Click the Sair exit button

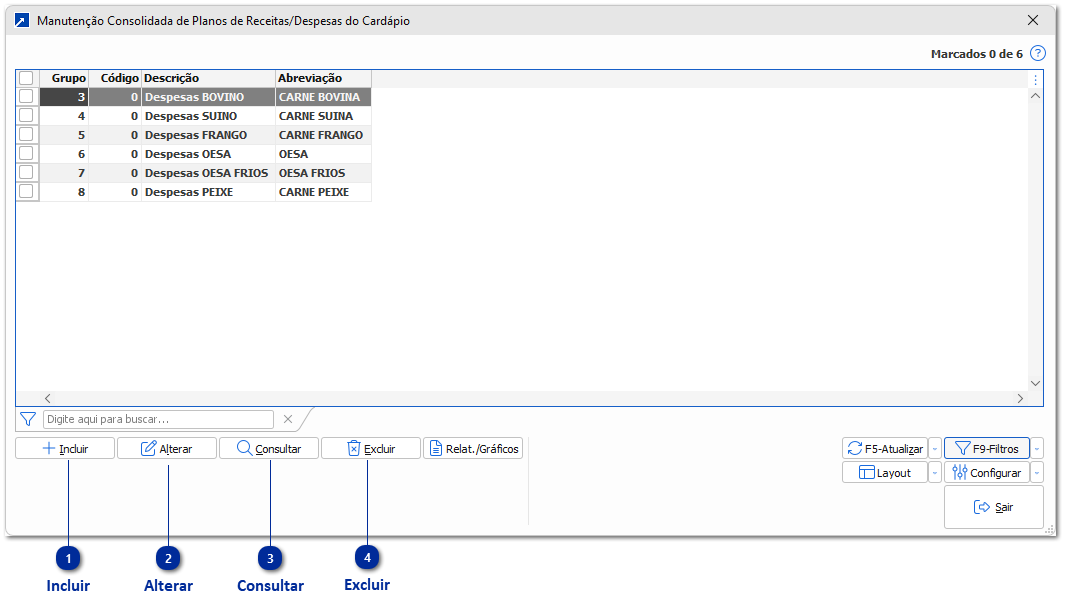993,507
